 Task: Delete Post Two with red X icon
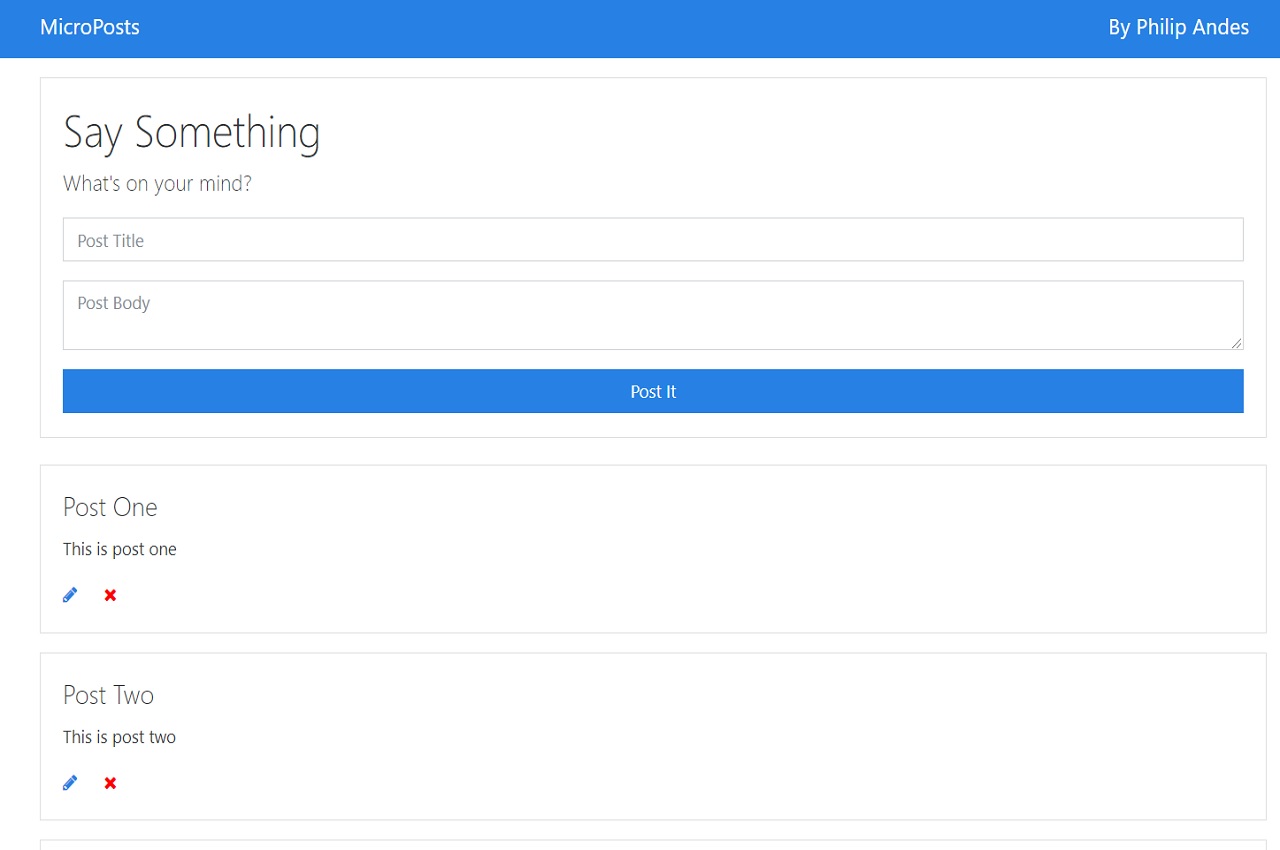pyautogui.click(x=110, y=783)
